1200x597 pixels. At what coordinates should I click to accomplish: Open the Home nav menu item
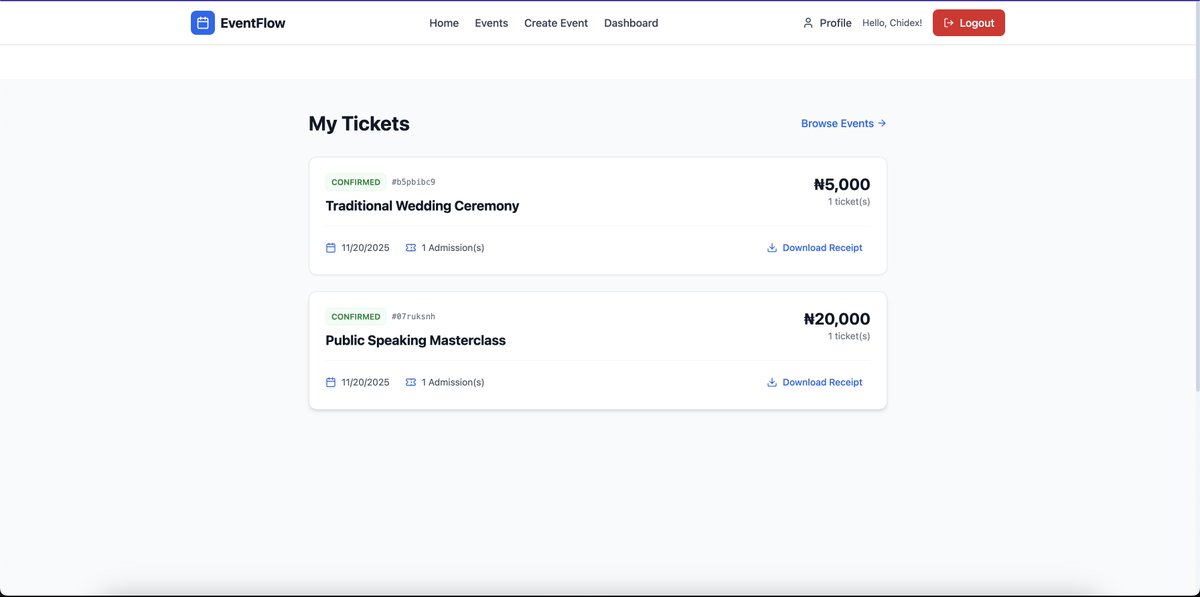[444, 23]
